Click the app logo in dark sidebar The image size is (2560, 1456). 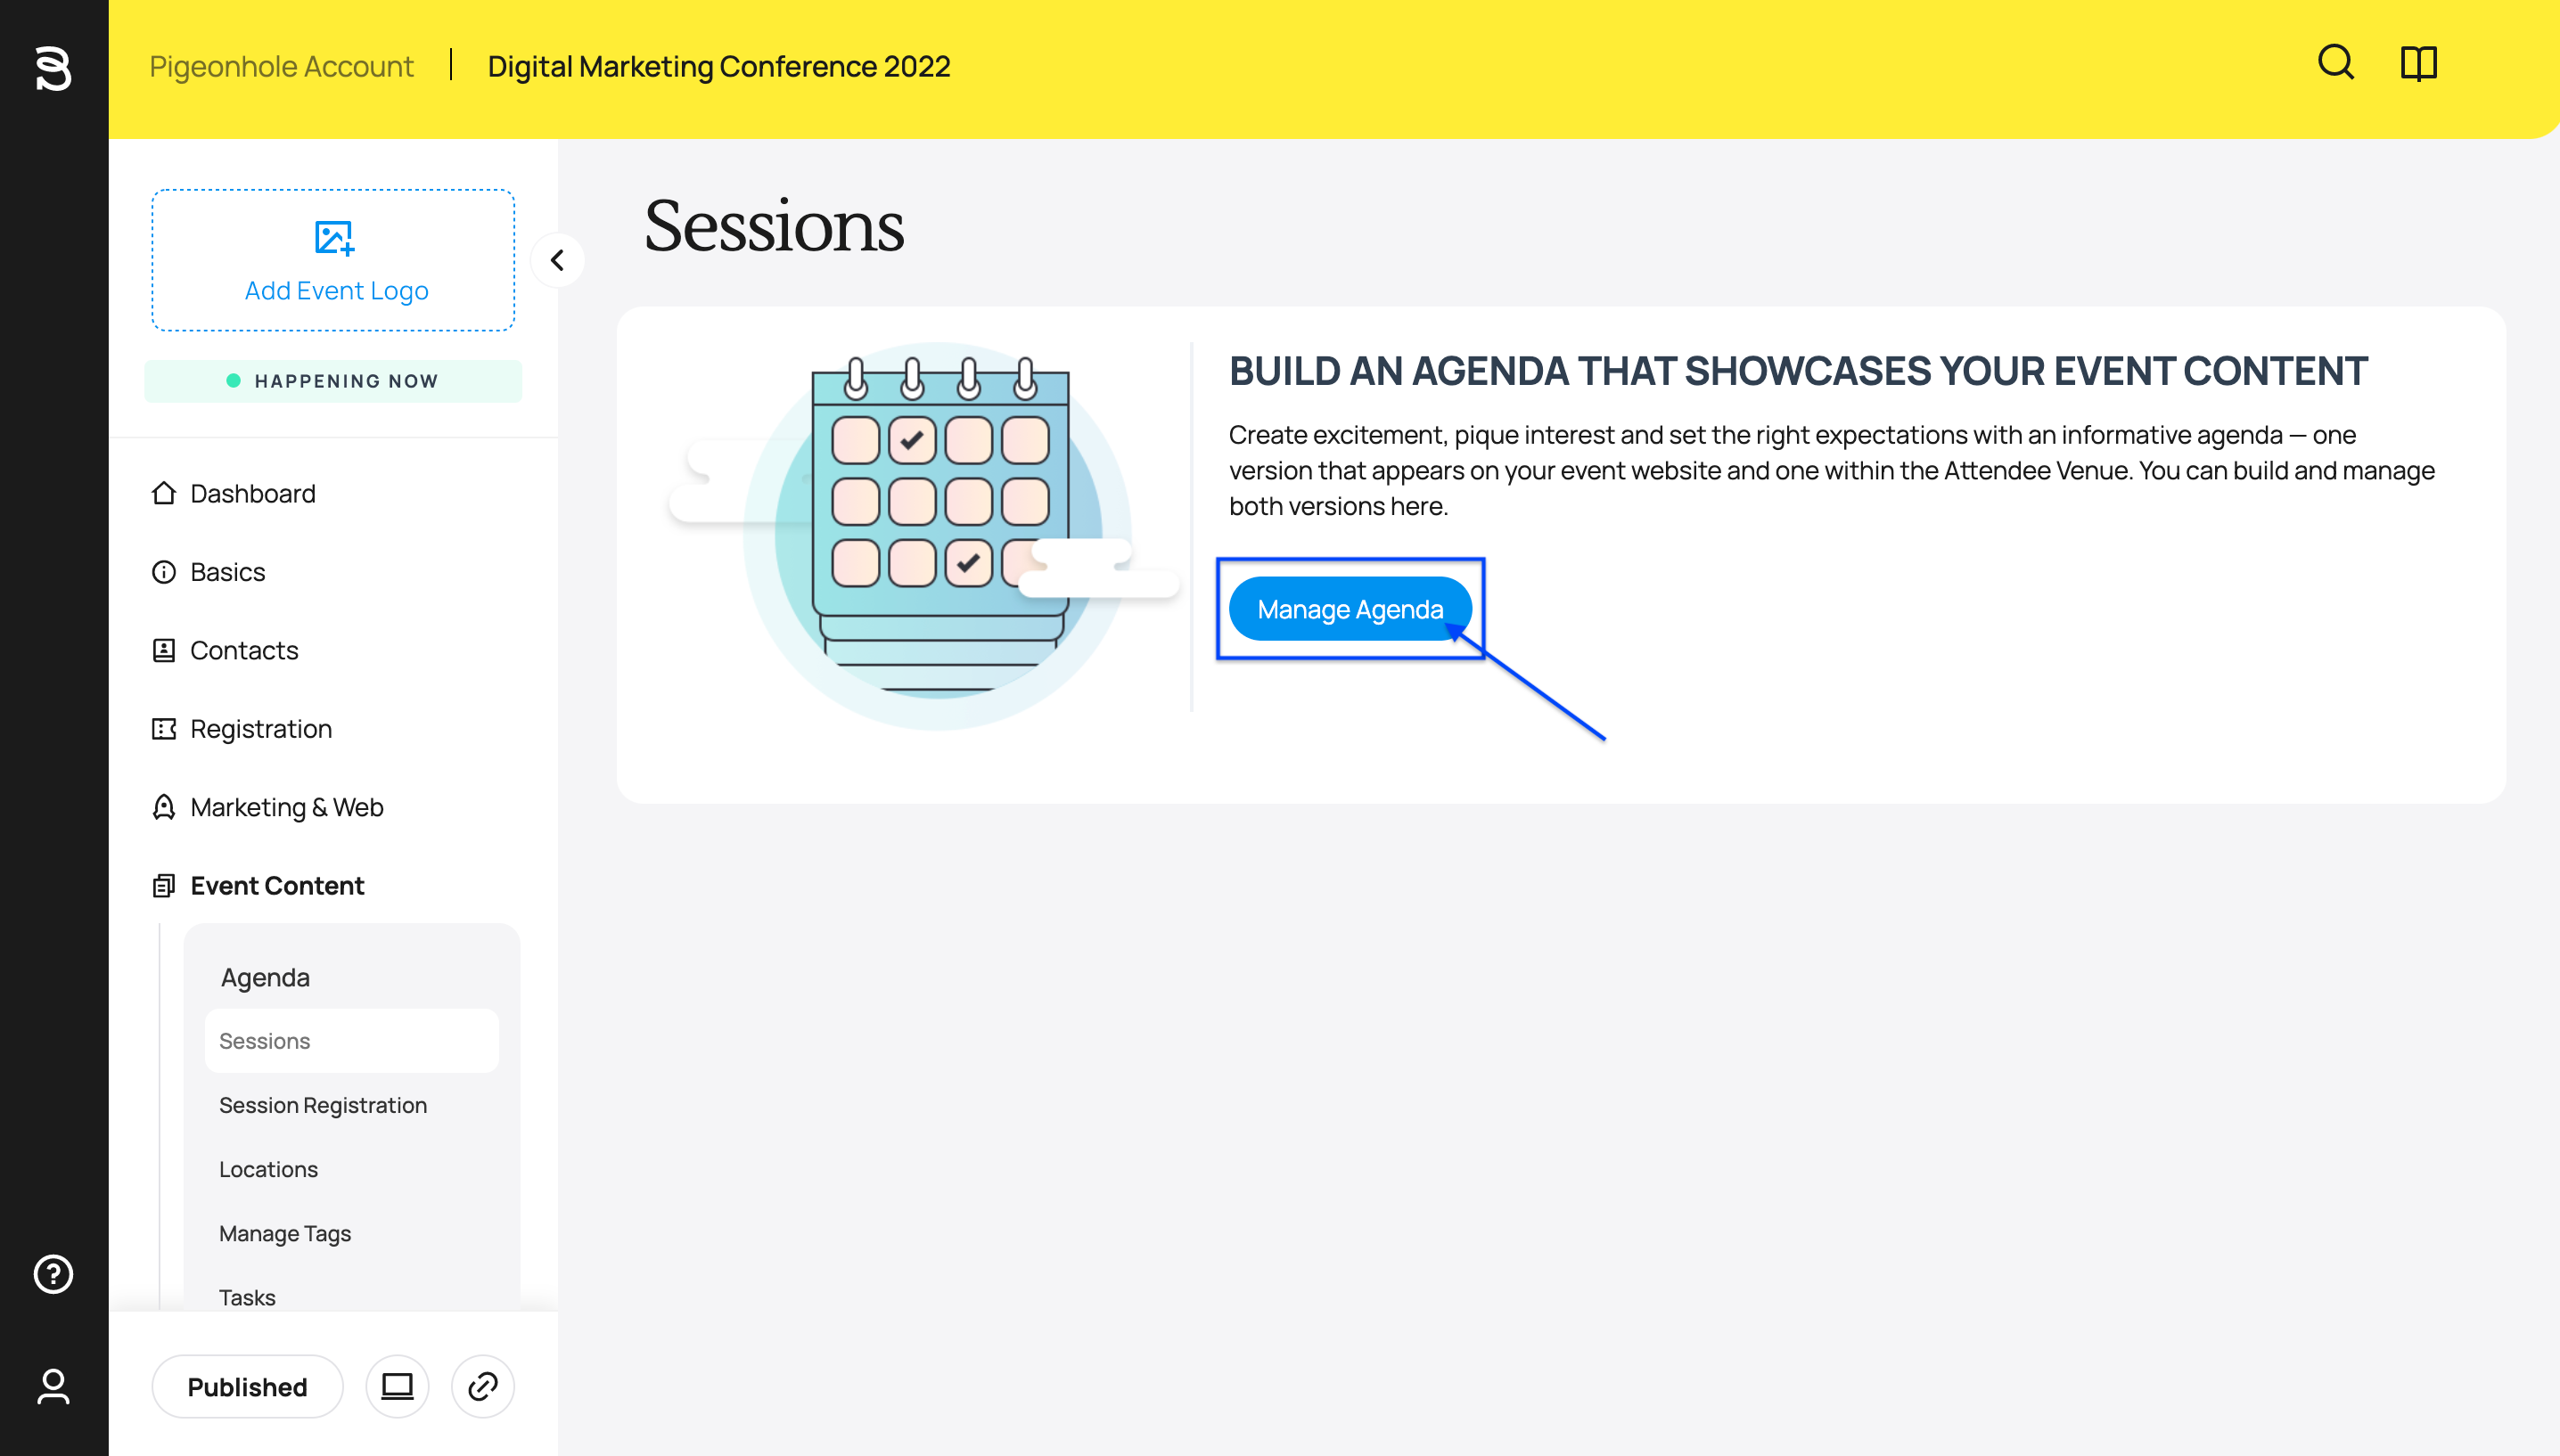pos(53,68)
